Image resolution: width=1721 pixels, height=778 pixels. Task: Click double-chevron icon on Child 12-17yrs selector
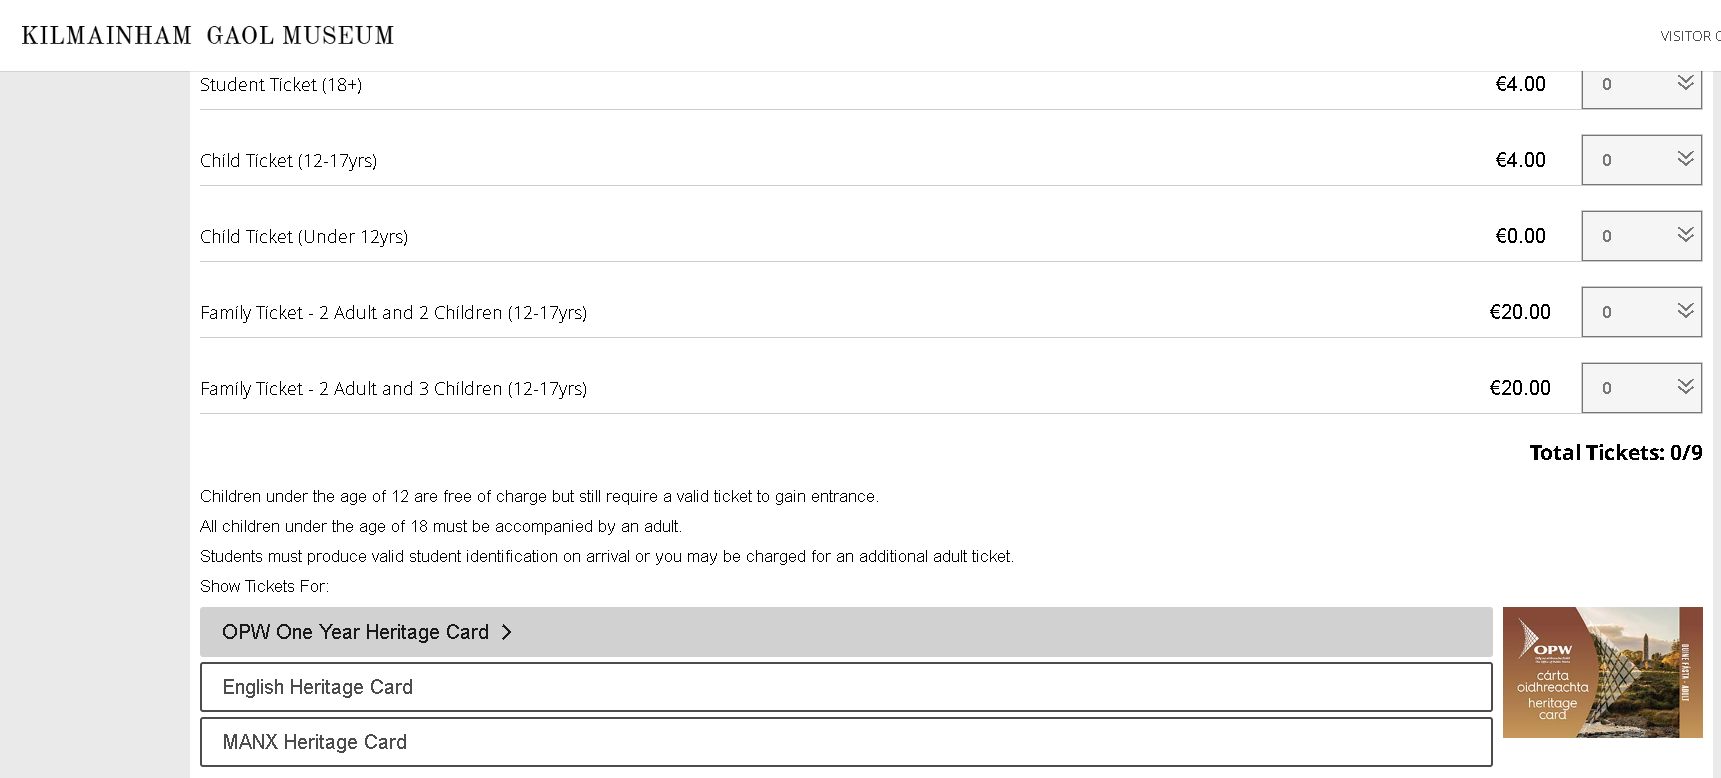click(1685, 158)
